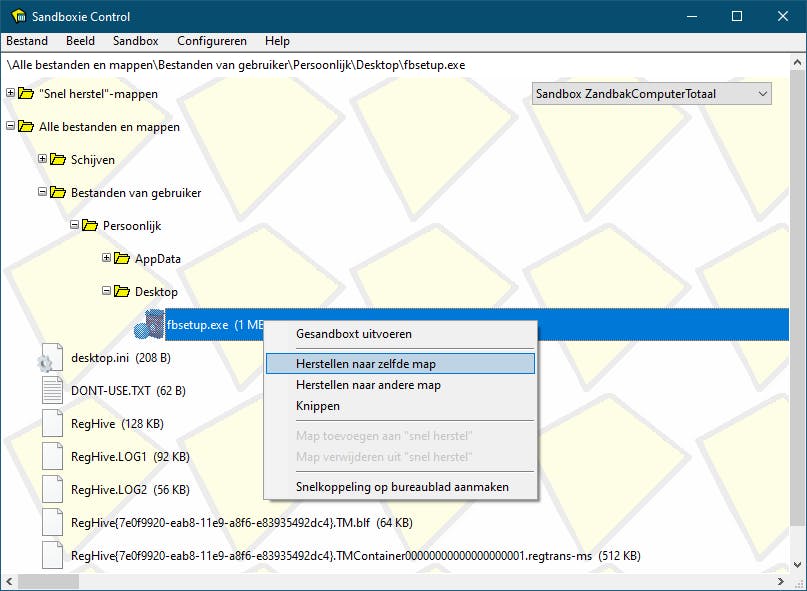Click the Bestanden van gebruiker folder icon
The image size is (807, 591).
pyautogui.click(x=58, y=192)
